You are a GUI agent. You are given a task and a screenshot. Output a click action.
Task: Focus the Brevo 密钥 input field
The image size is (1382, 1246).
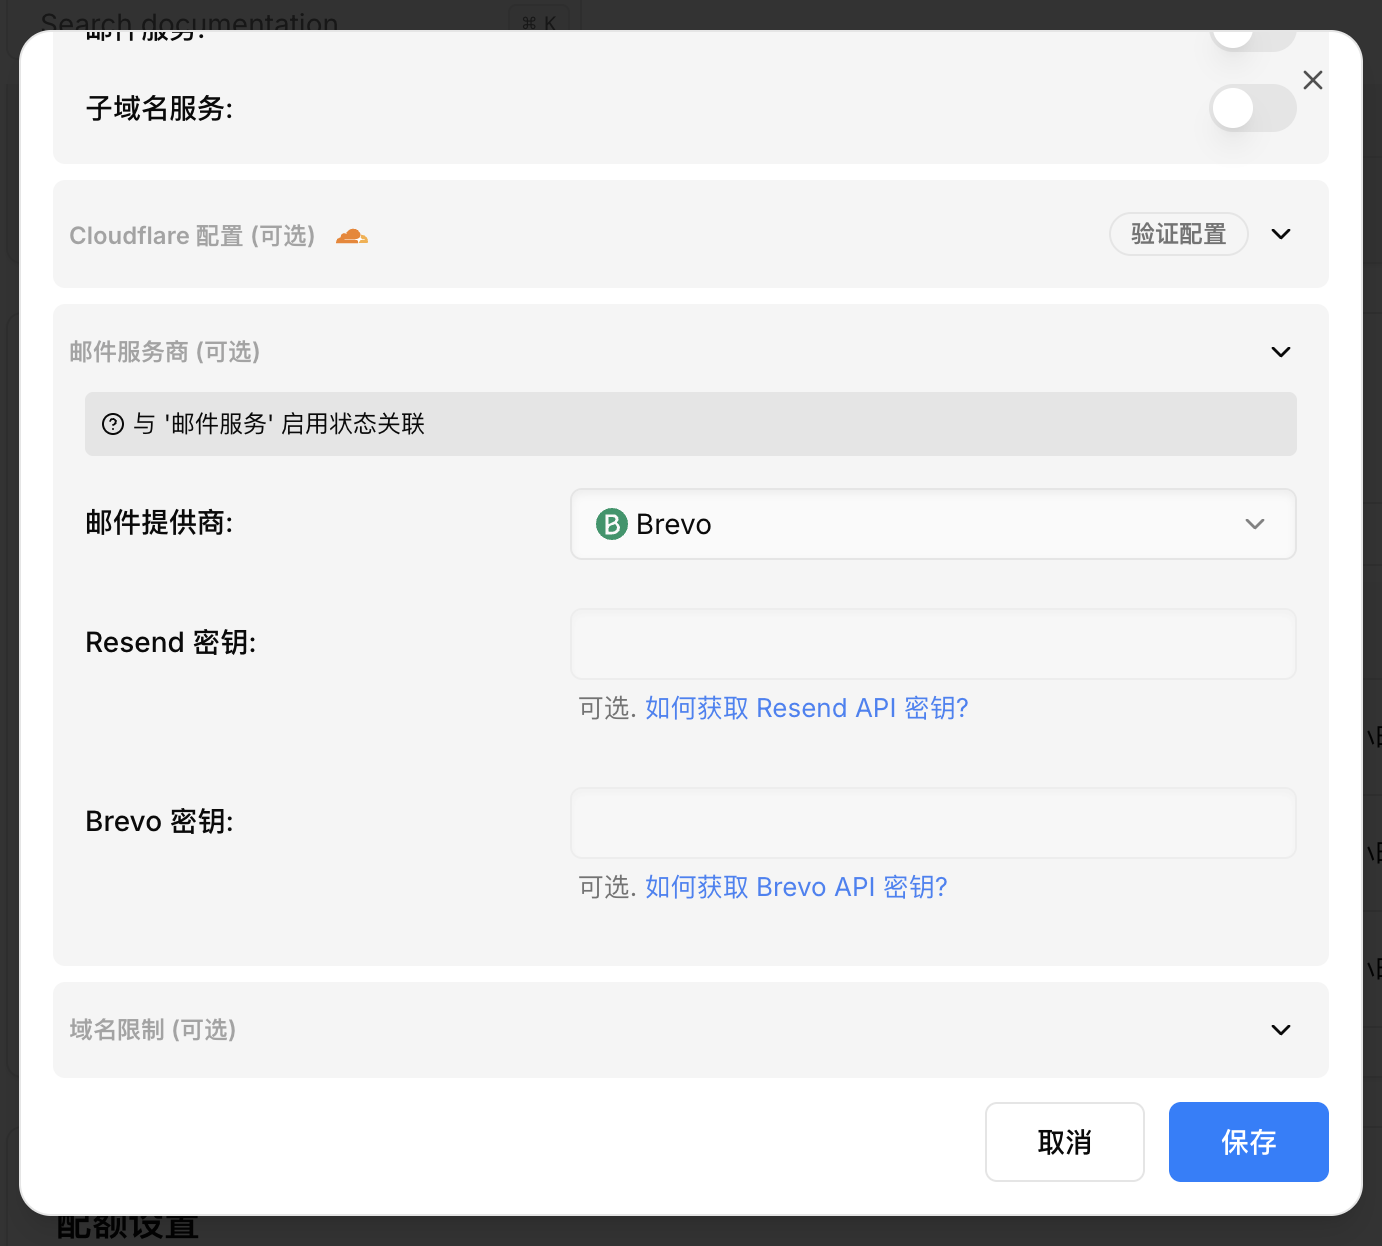tap(932, 823)
